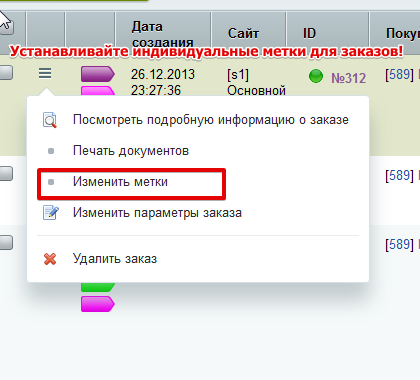This screenshot has width=420, height=380.
Task: Sort by the ID column header
Action: [309, 33]
